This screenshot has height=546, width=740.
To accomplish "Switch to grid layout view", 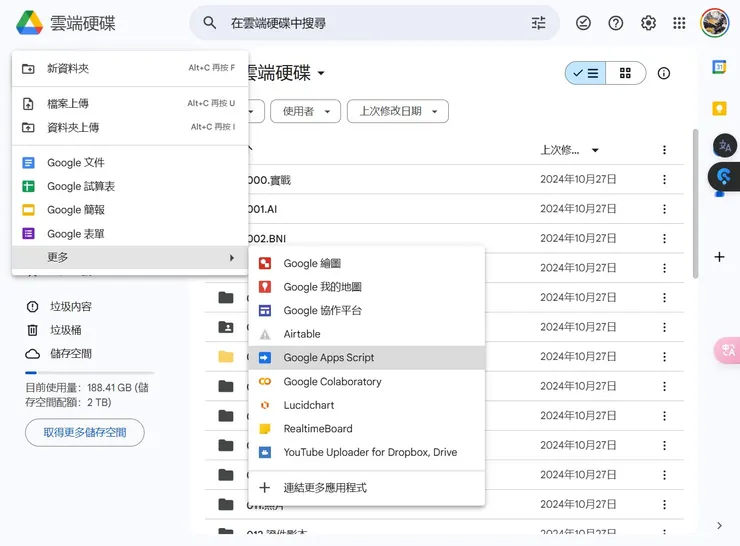I will pyautogui.click(x=625, y=73).
